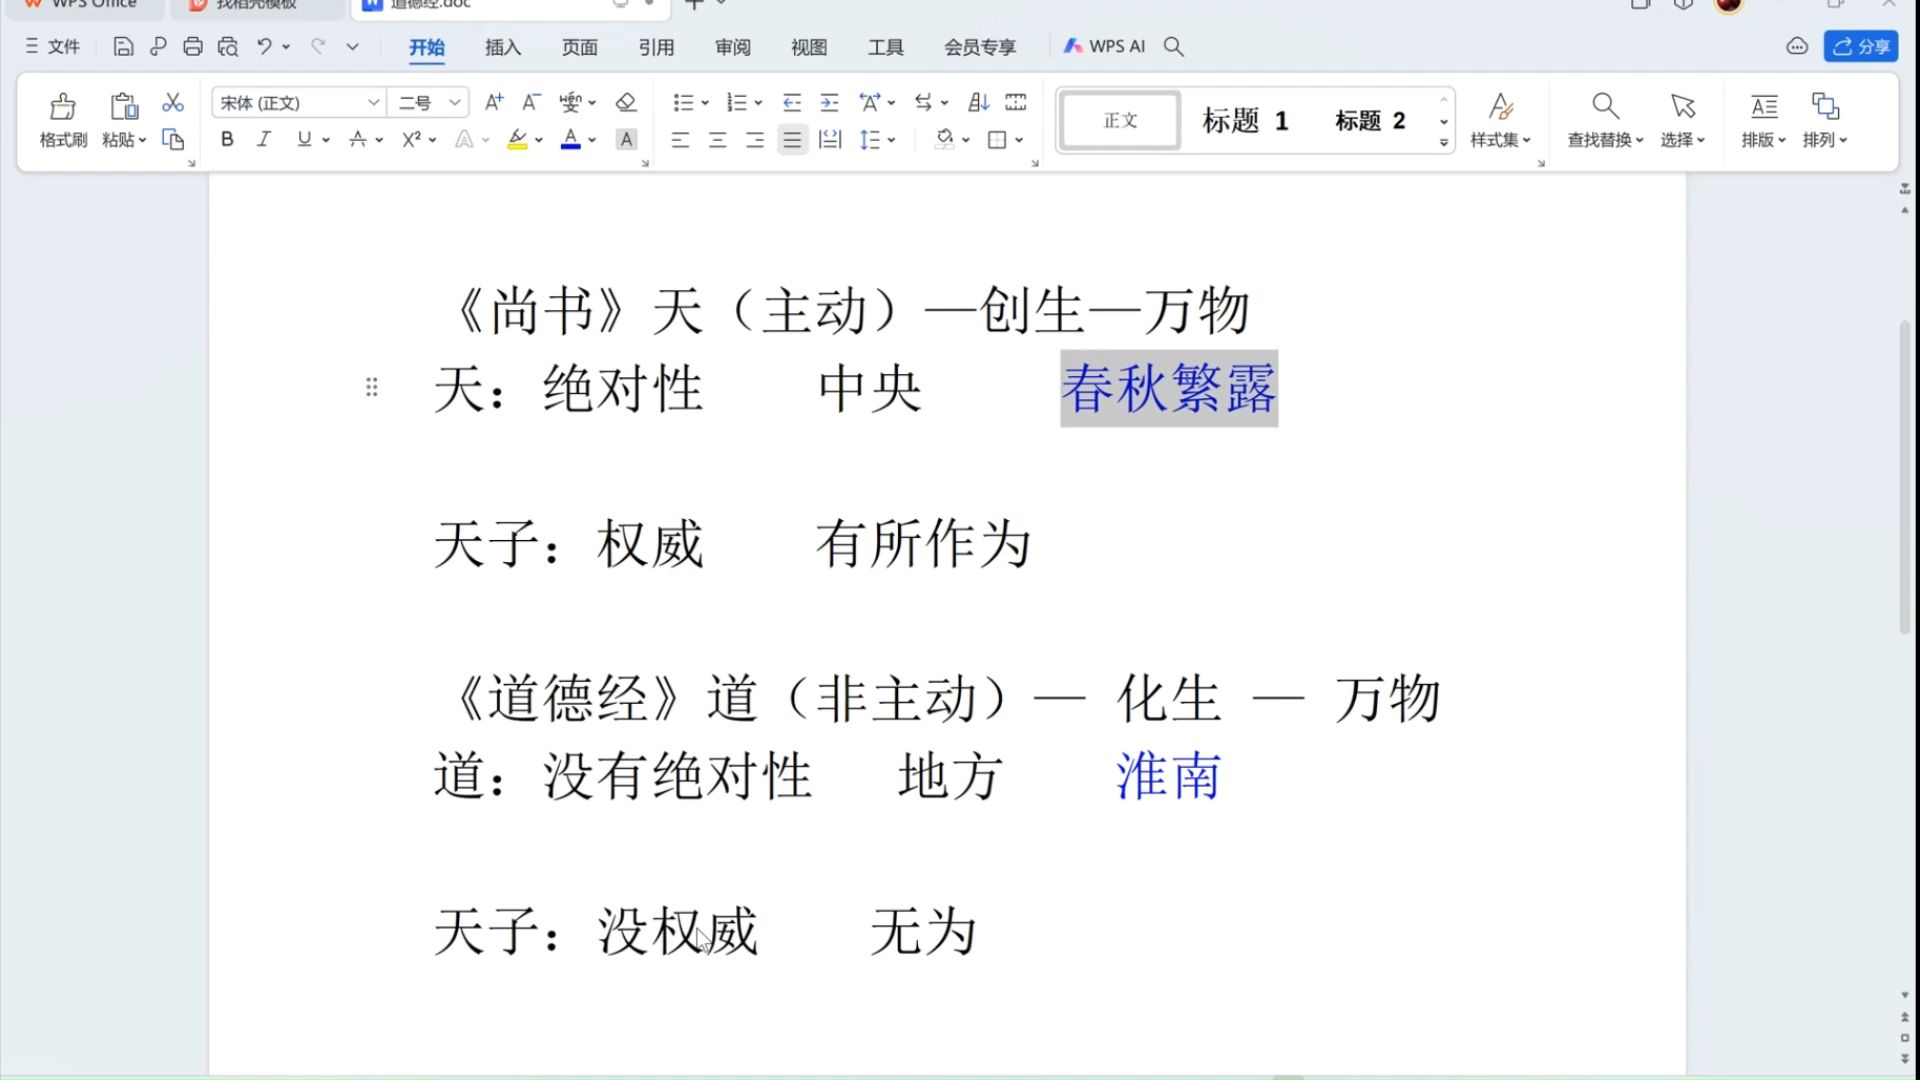Viewport: 1920px width, 1080px height.
Task: Click the 分享 Share button
Action: point(1861,46)
